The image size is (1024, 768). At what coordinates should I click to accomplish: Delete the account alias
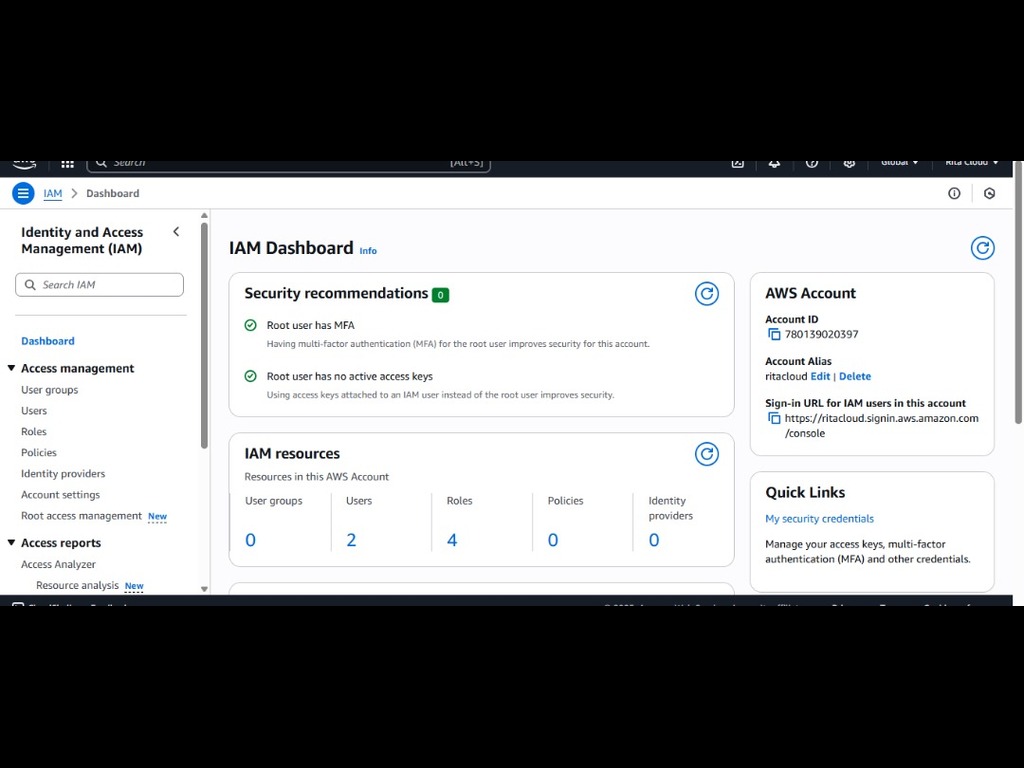(x=855, y=376)
